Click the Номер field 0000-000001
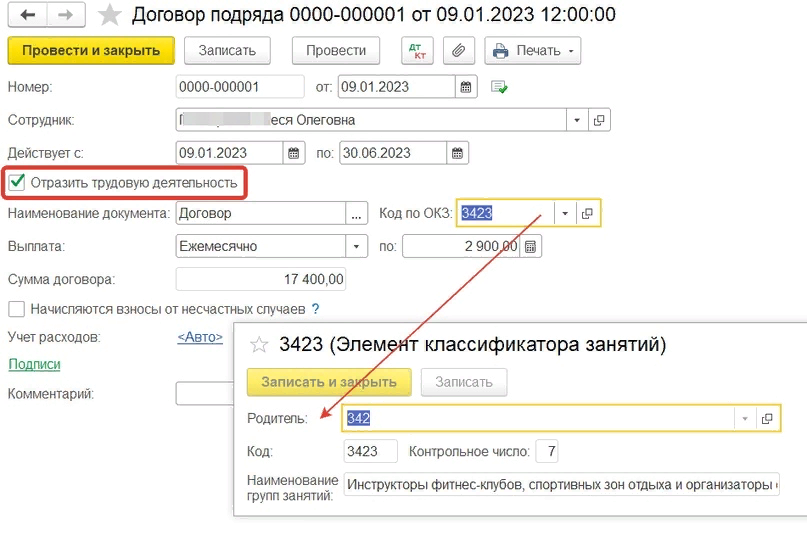The image size is (807, 552). pos(240,87)
